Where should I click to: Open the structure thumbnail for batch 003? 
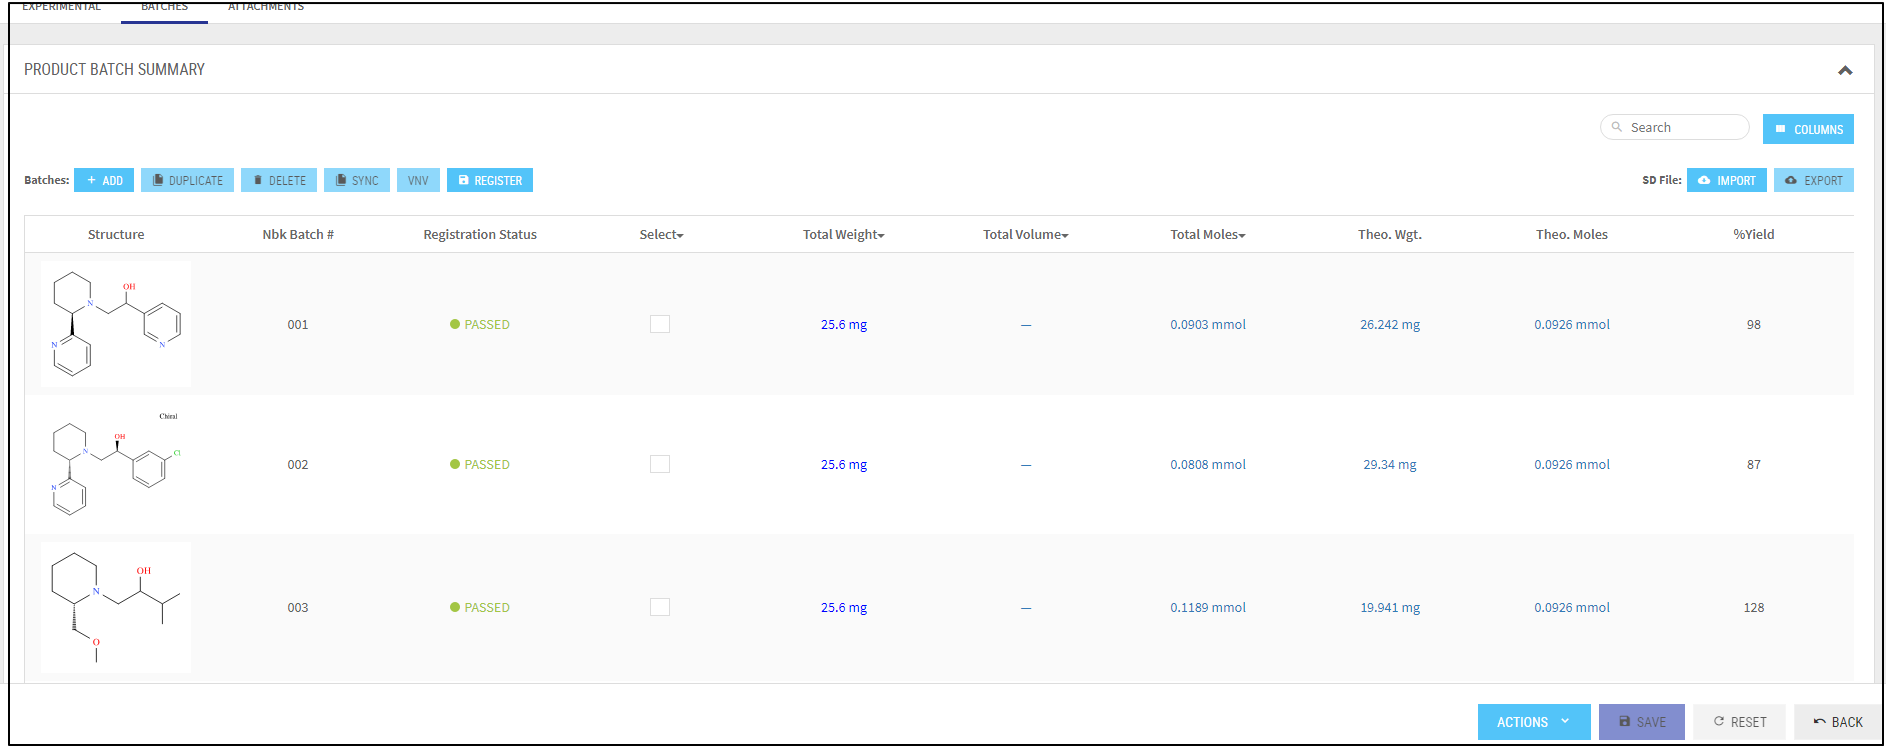[116, 607]
